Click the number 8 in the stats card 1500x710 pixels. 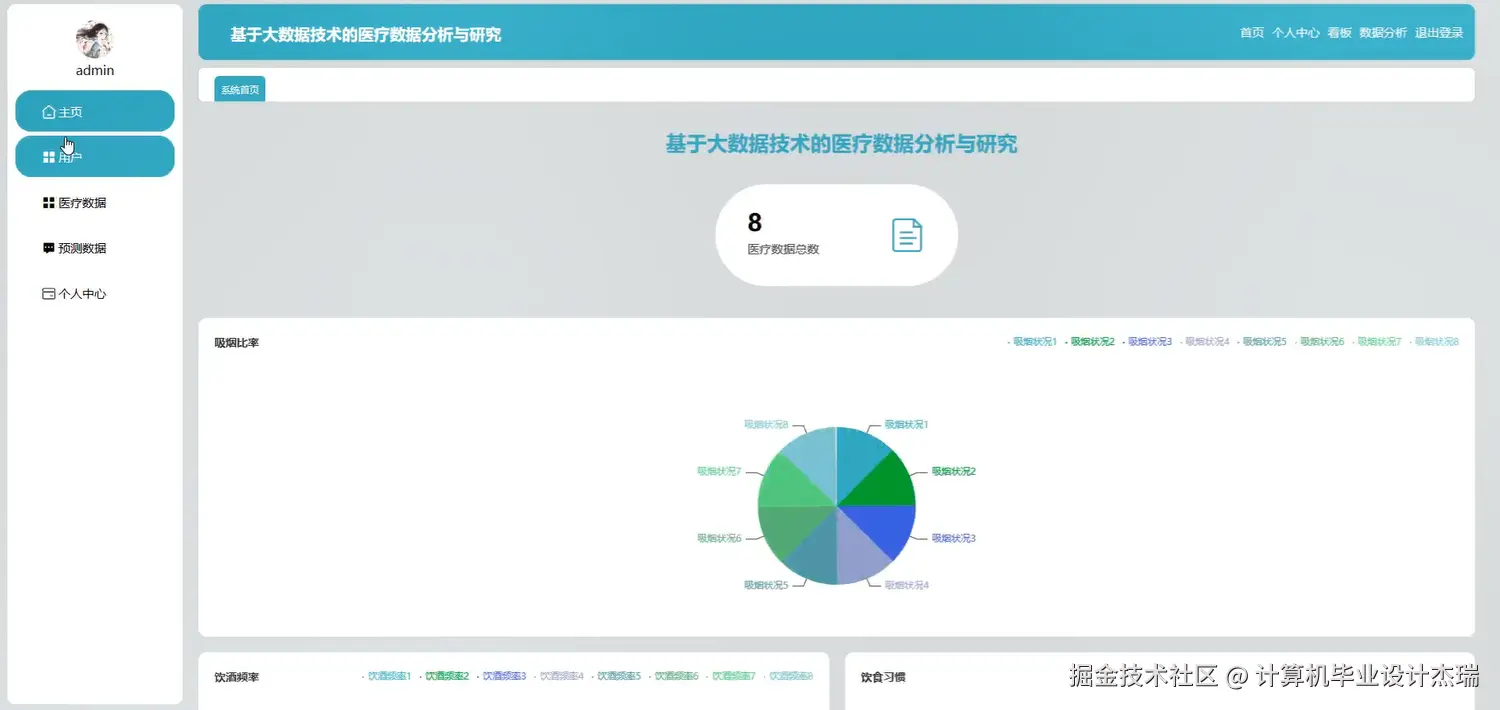[755, 222]
